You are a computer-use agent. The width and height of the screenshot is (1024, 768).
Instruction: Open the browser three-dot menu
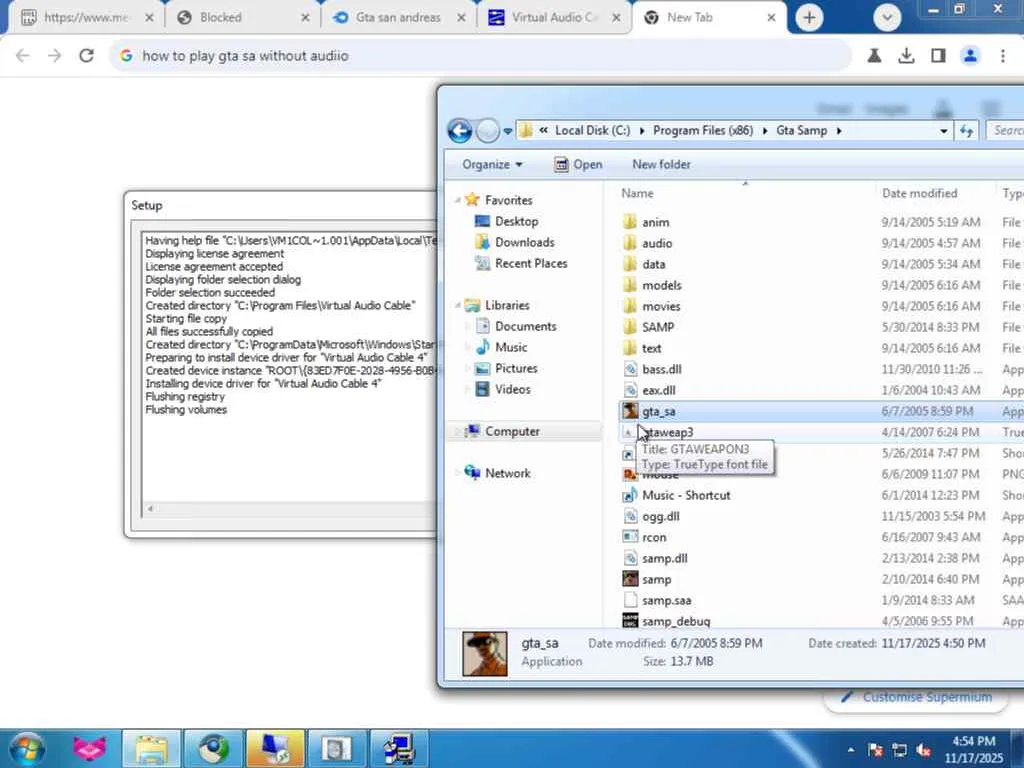1002,56
